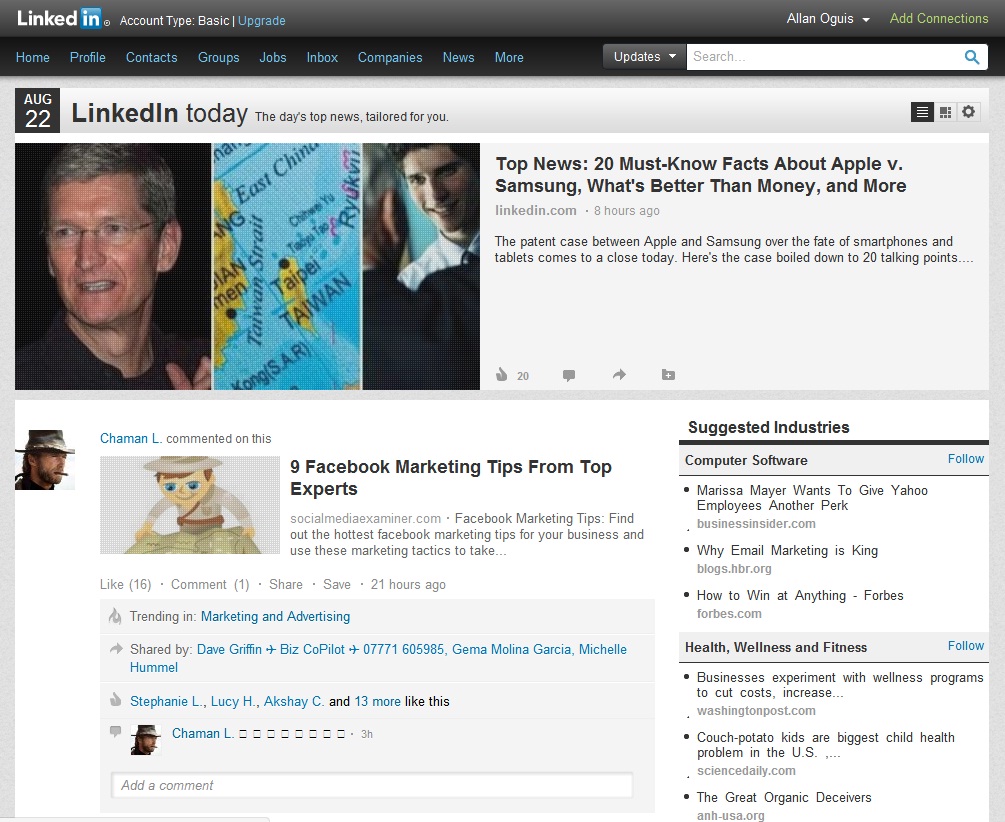Open the More navigation dropdown
Viewport: 1005px width, 822px height.
click(509, 57)
